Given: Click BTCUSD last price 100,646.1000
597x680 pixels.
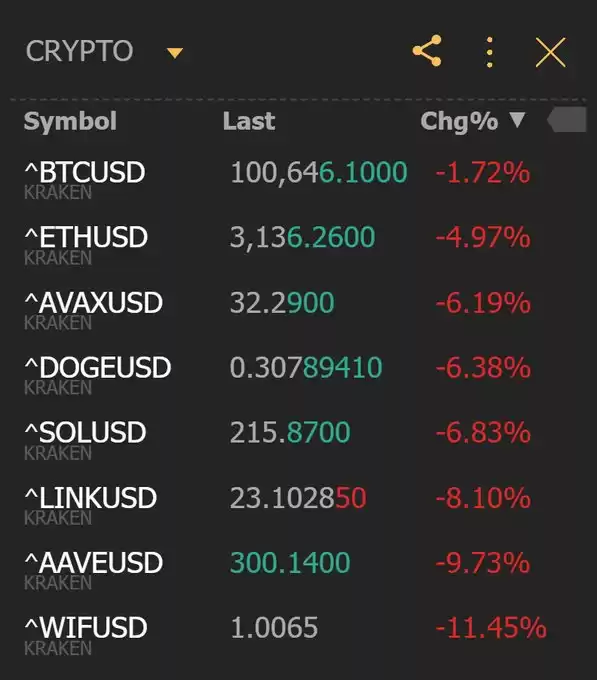Looking at the screenshot, I should pyautogui.click(x=319, y=172).
